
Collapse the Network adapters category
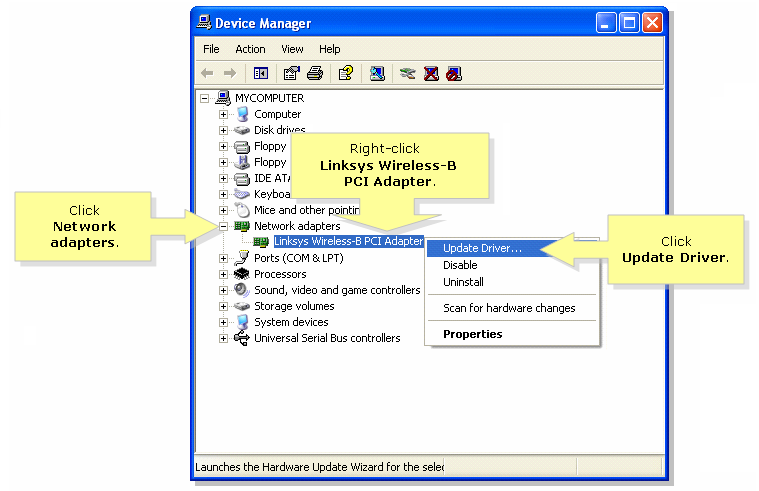[223, 226]
